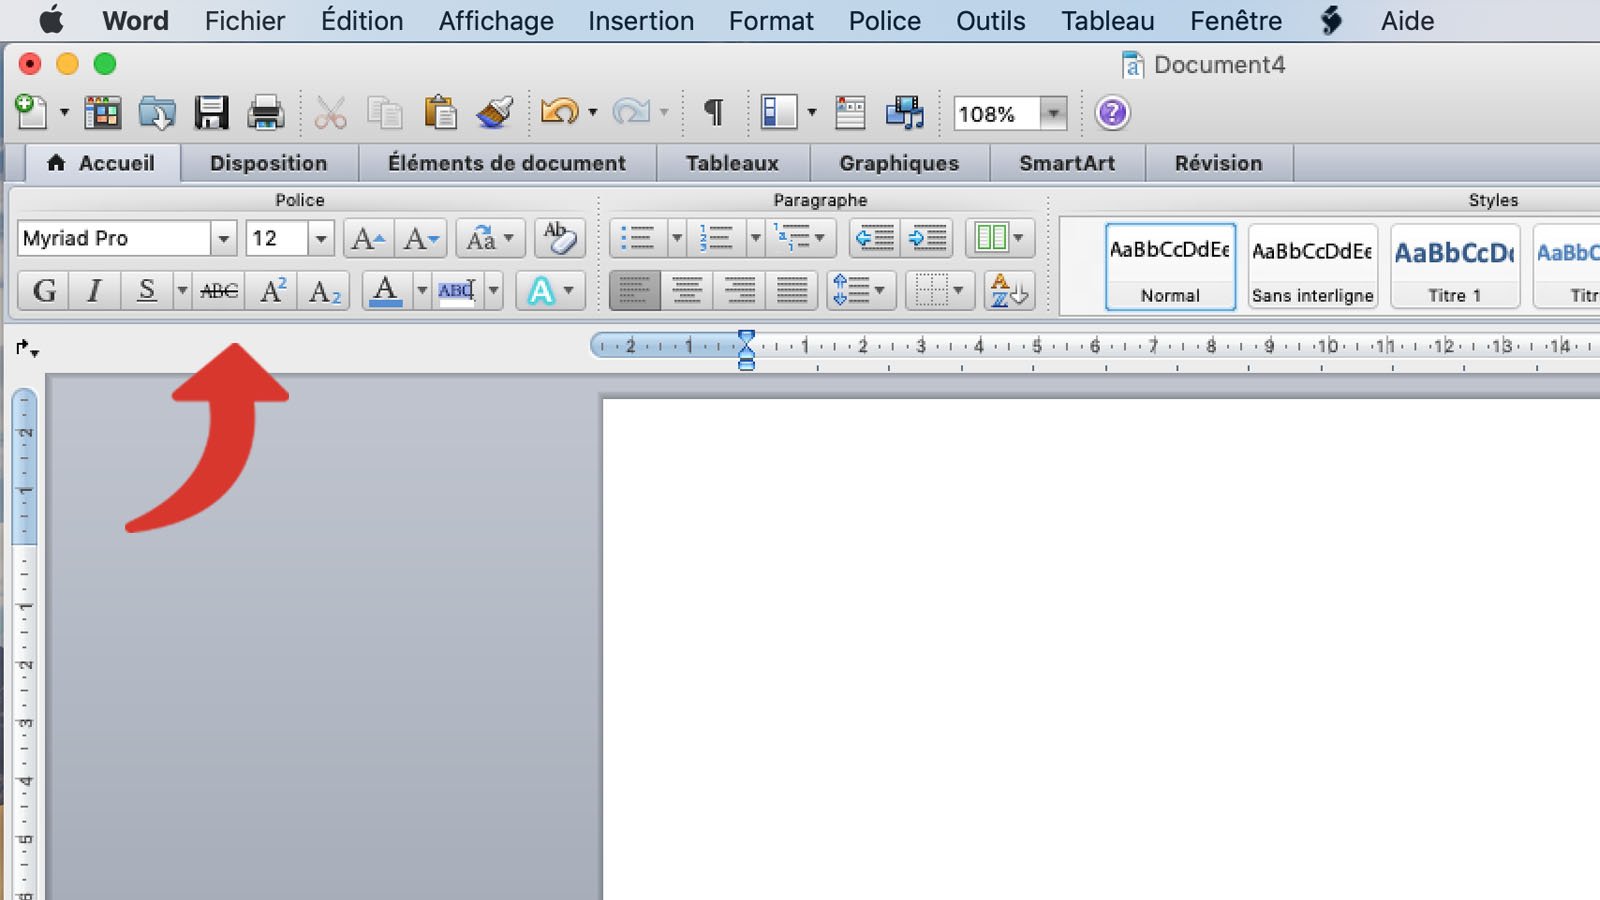Select the format painter brush
The height and width of the screenshot is (900, 1600).
495,113
